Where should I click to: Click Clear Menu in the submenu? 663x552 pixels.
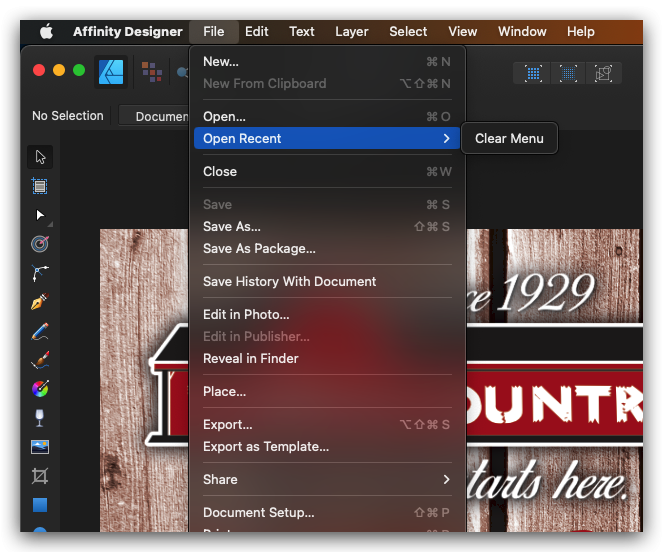[509, 138]
